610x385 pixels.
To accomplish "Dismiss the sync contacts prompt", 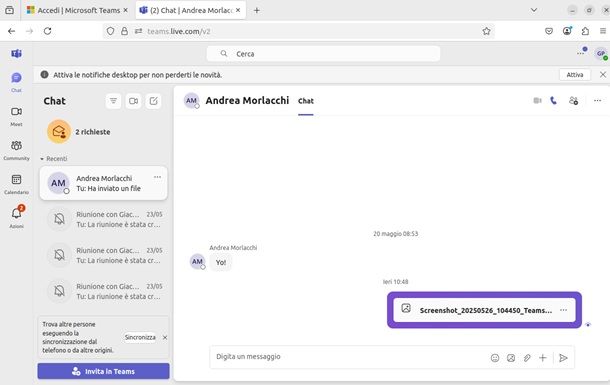I will (x=165, y=337).
